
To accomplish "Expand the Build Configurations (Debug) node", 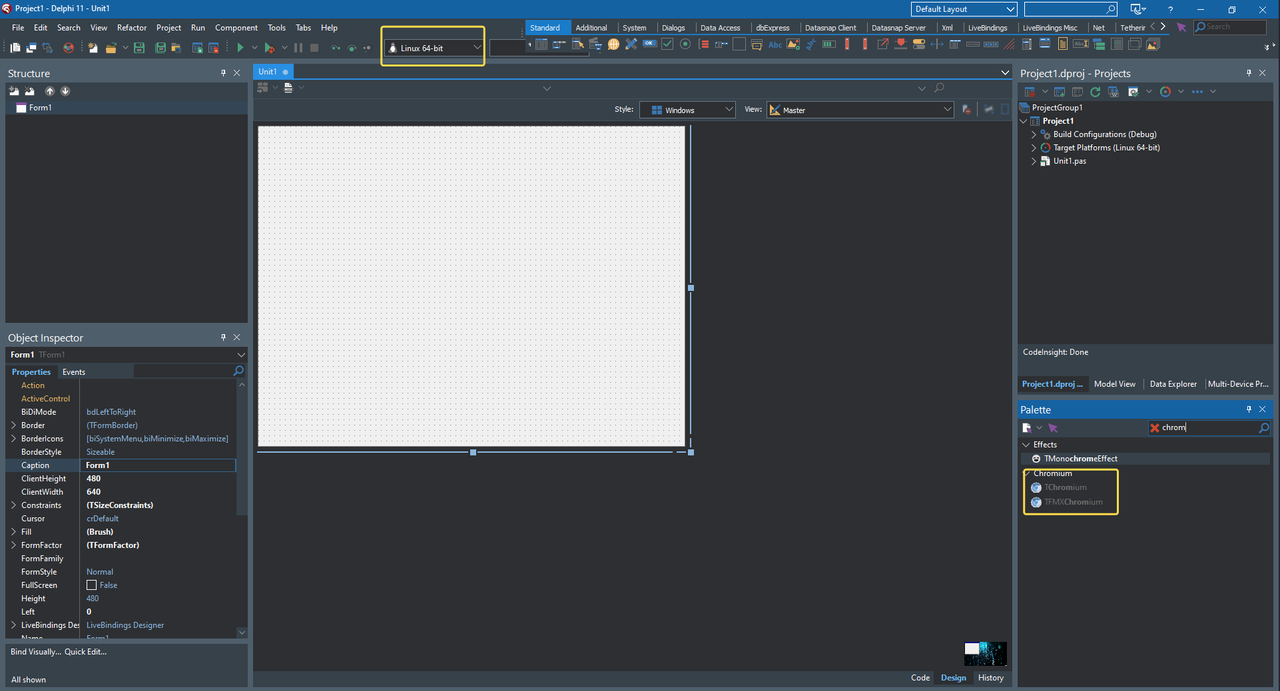I will [1034, 134].
